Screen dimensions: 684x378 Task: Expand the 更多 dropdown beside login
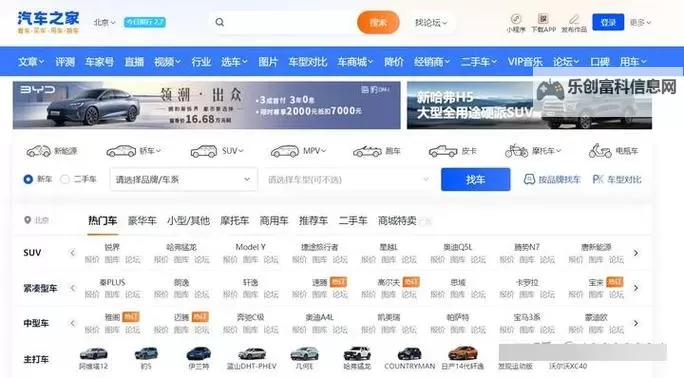pos(640,22)
